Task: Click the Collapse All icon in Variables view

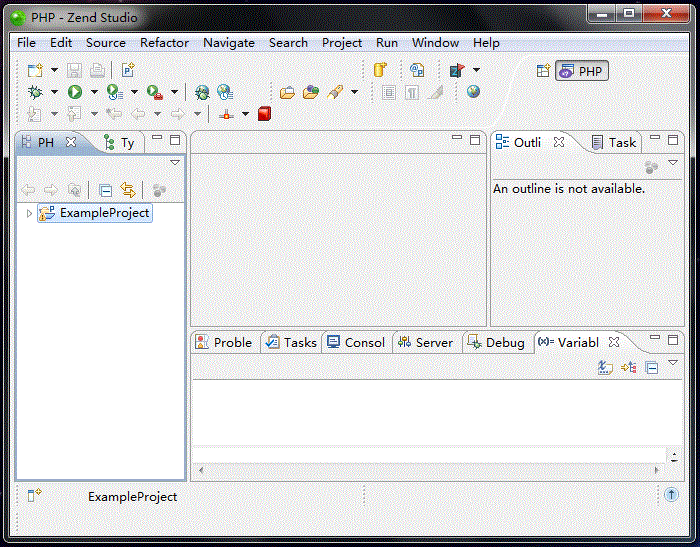Action: [651, 368]
